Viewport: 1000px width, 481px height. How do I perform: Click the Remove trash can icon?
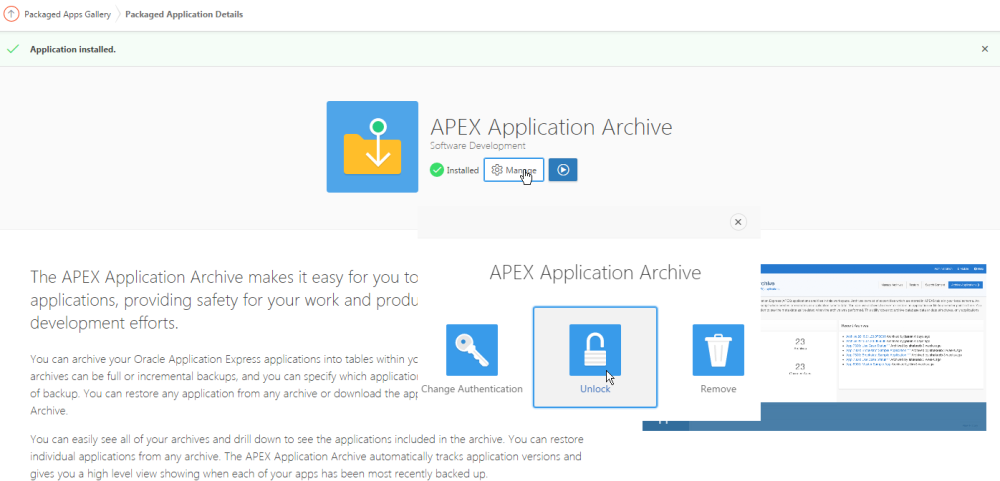pos(718,350)
